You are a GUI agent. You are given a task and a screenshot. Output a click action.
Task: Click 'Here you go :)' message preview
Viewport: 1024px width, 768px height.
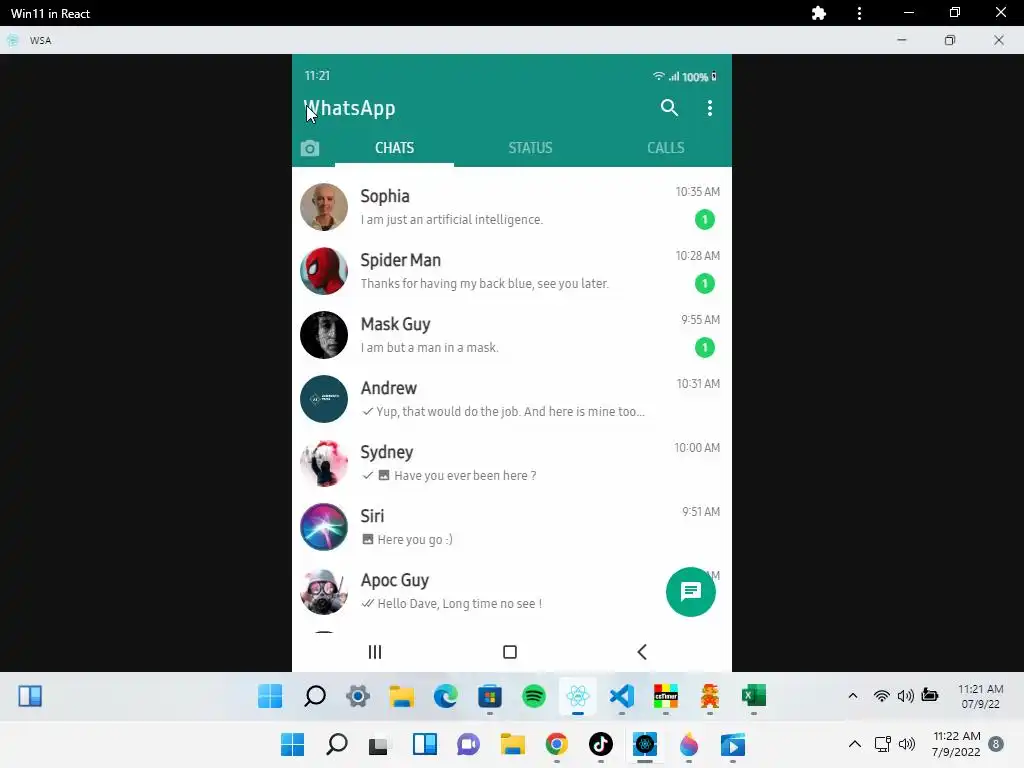click(x=415, y=540)
